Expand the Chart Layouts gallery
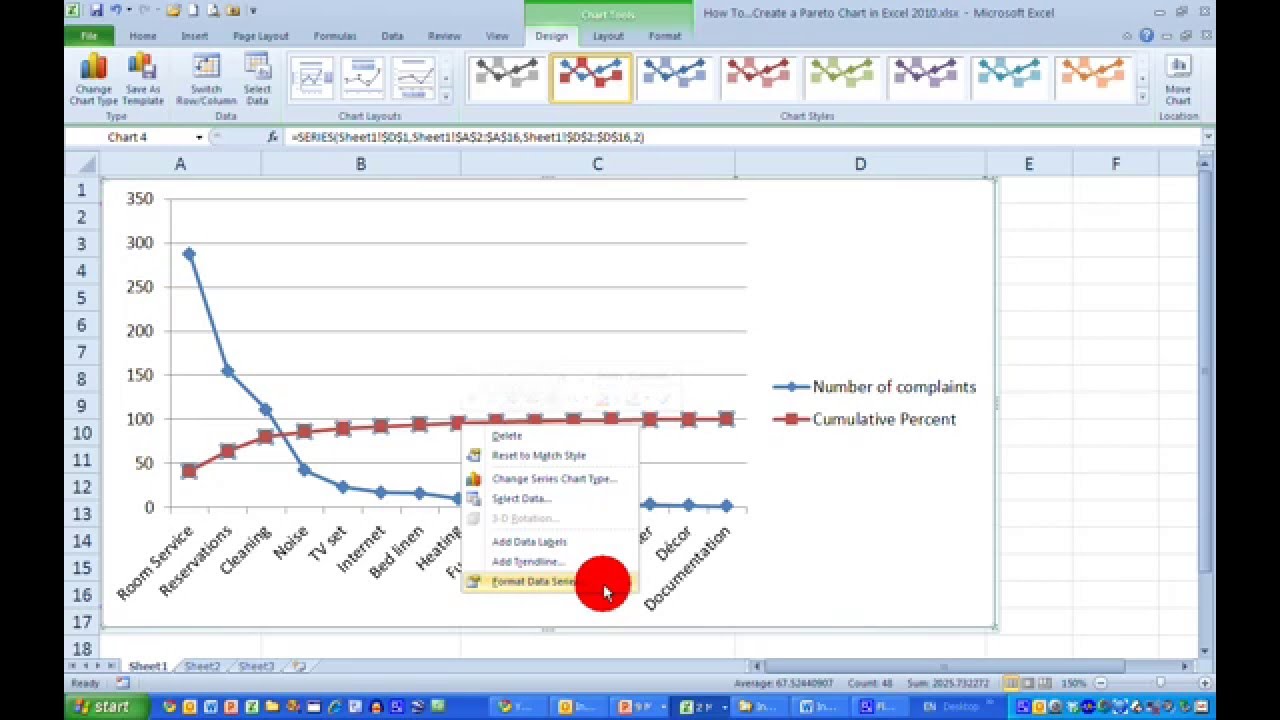1280x720 pixels. (x=445, y=97)
